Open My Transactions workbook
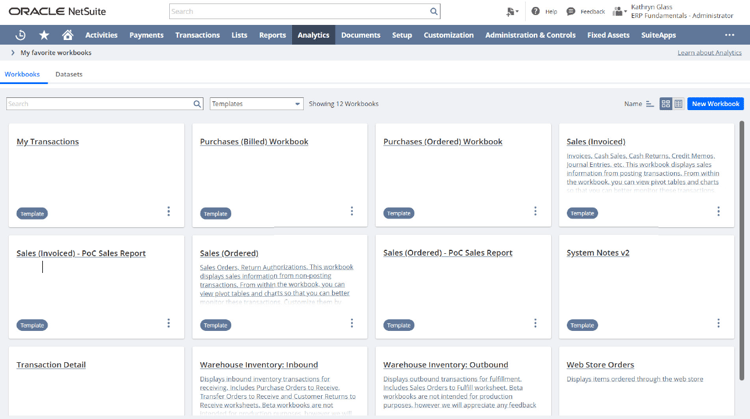 pyautogui.click(x=48, y=142)
